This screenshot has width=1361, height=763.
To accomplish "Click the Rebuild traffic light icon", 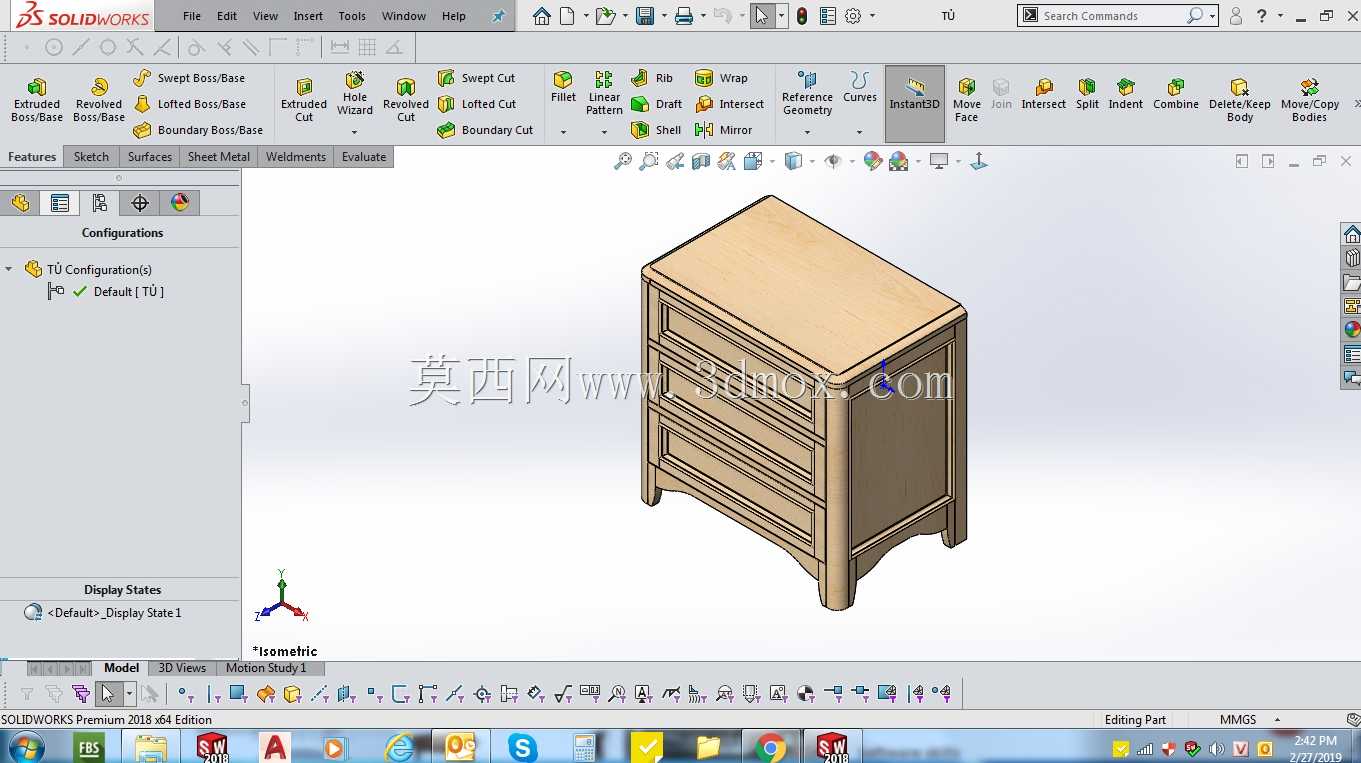I will point(802,16).
